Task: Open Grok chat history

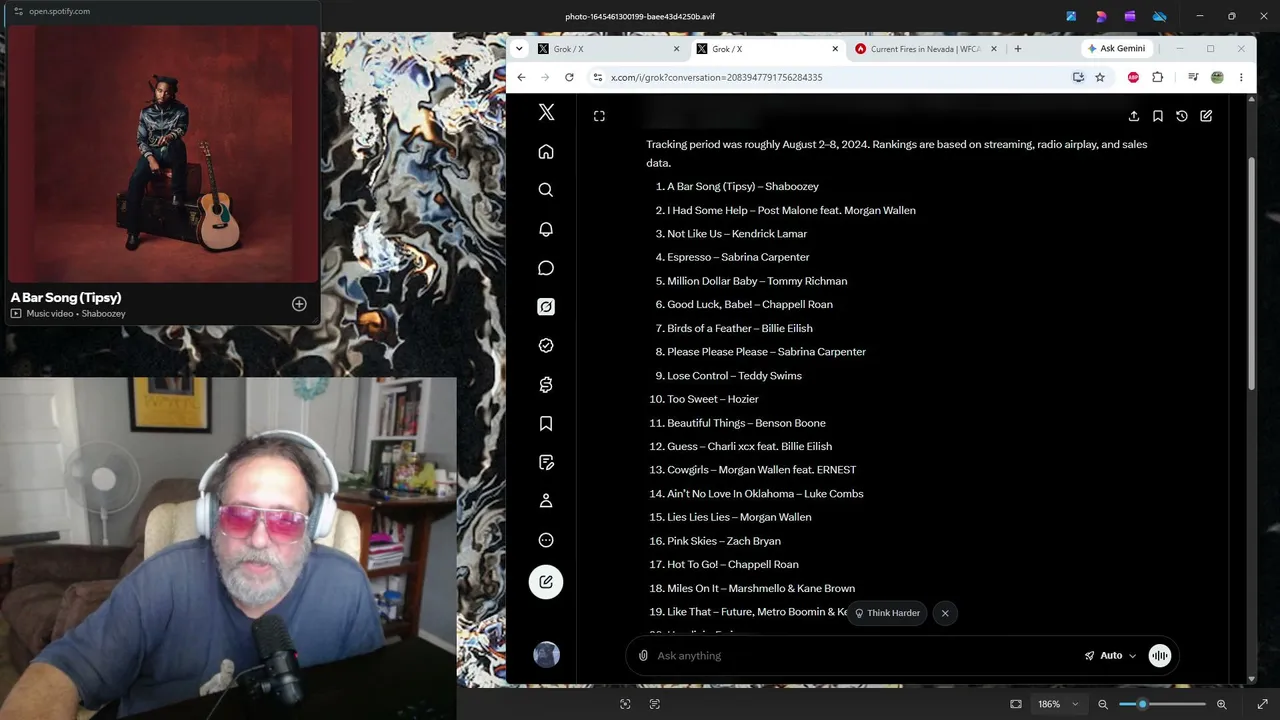Action: pos(1182,116)
